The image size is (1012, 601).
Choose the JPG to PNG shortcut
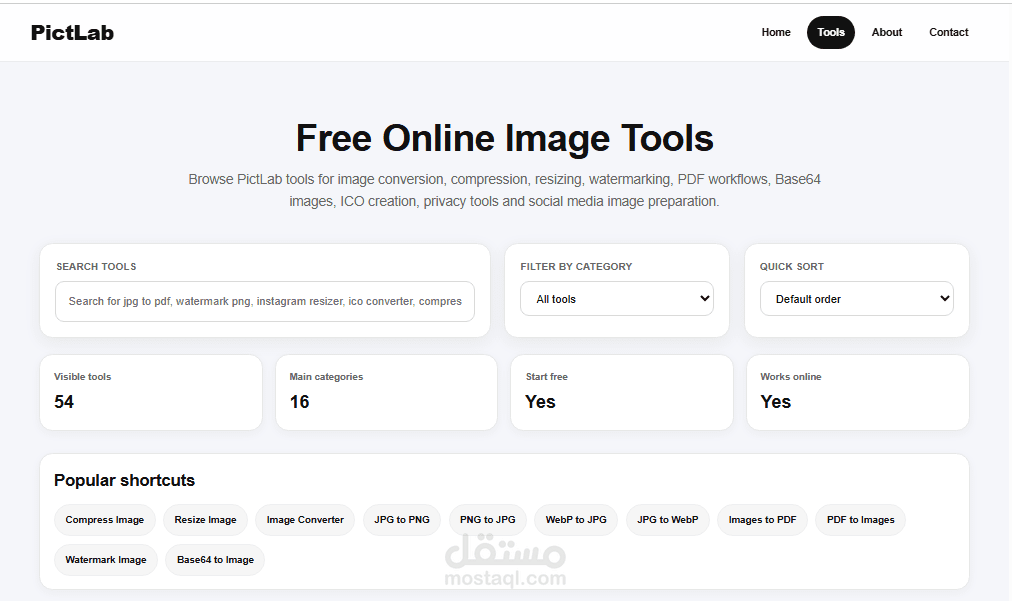click(401, 520)
